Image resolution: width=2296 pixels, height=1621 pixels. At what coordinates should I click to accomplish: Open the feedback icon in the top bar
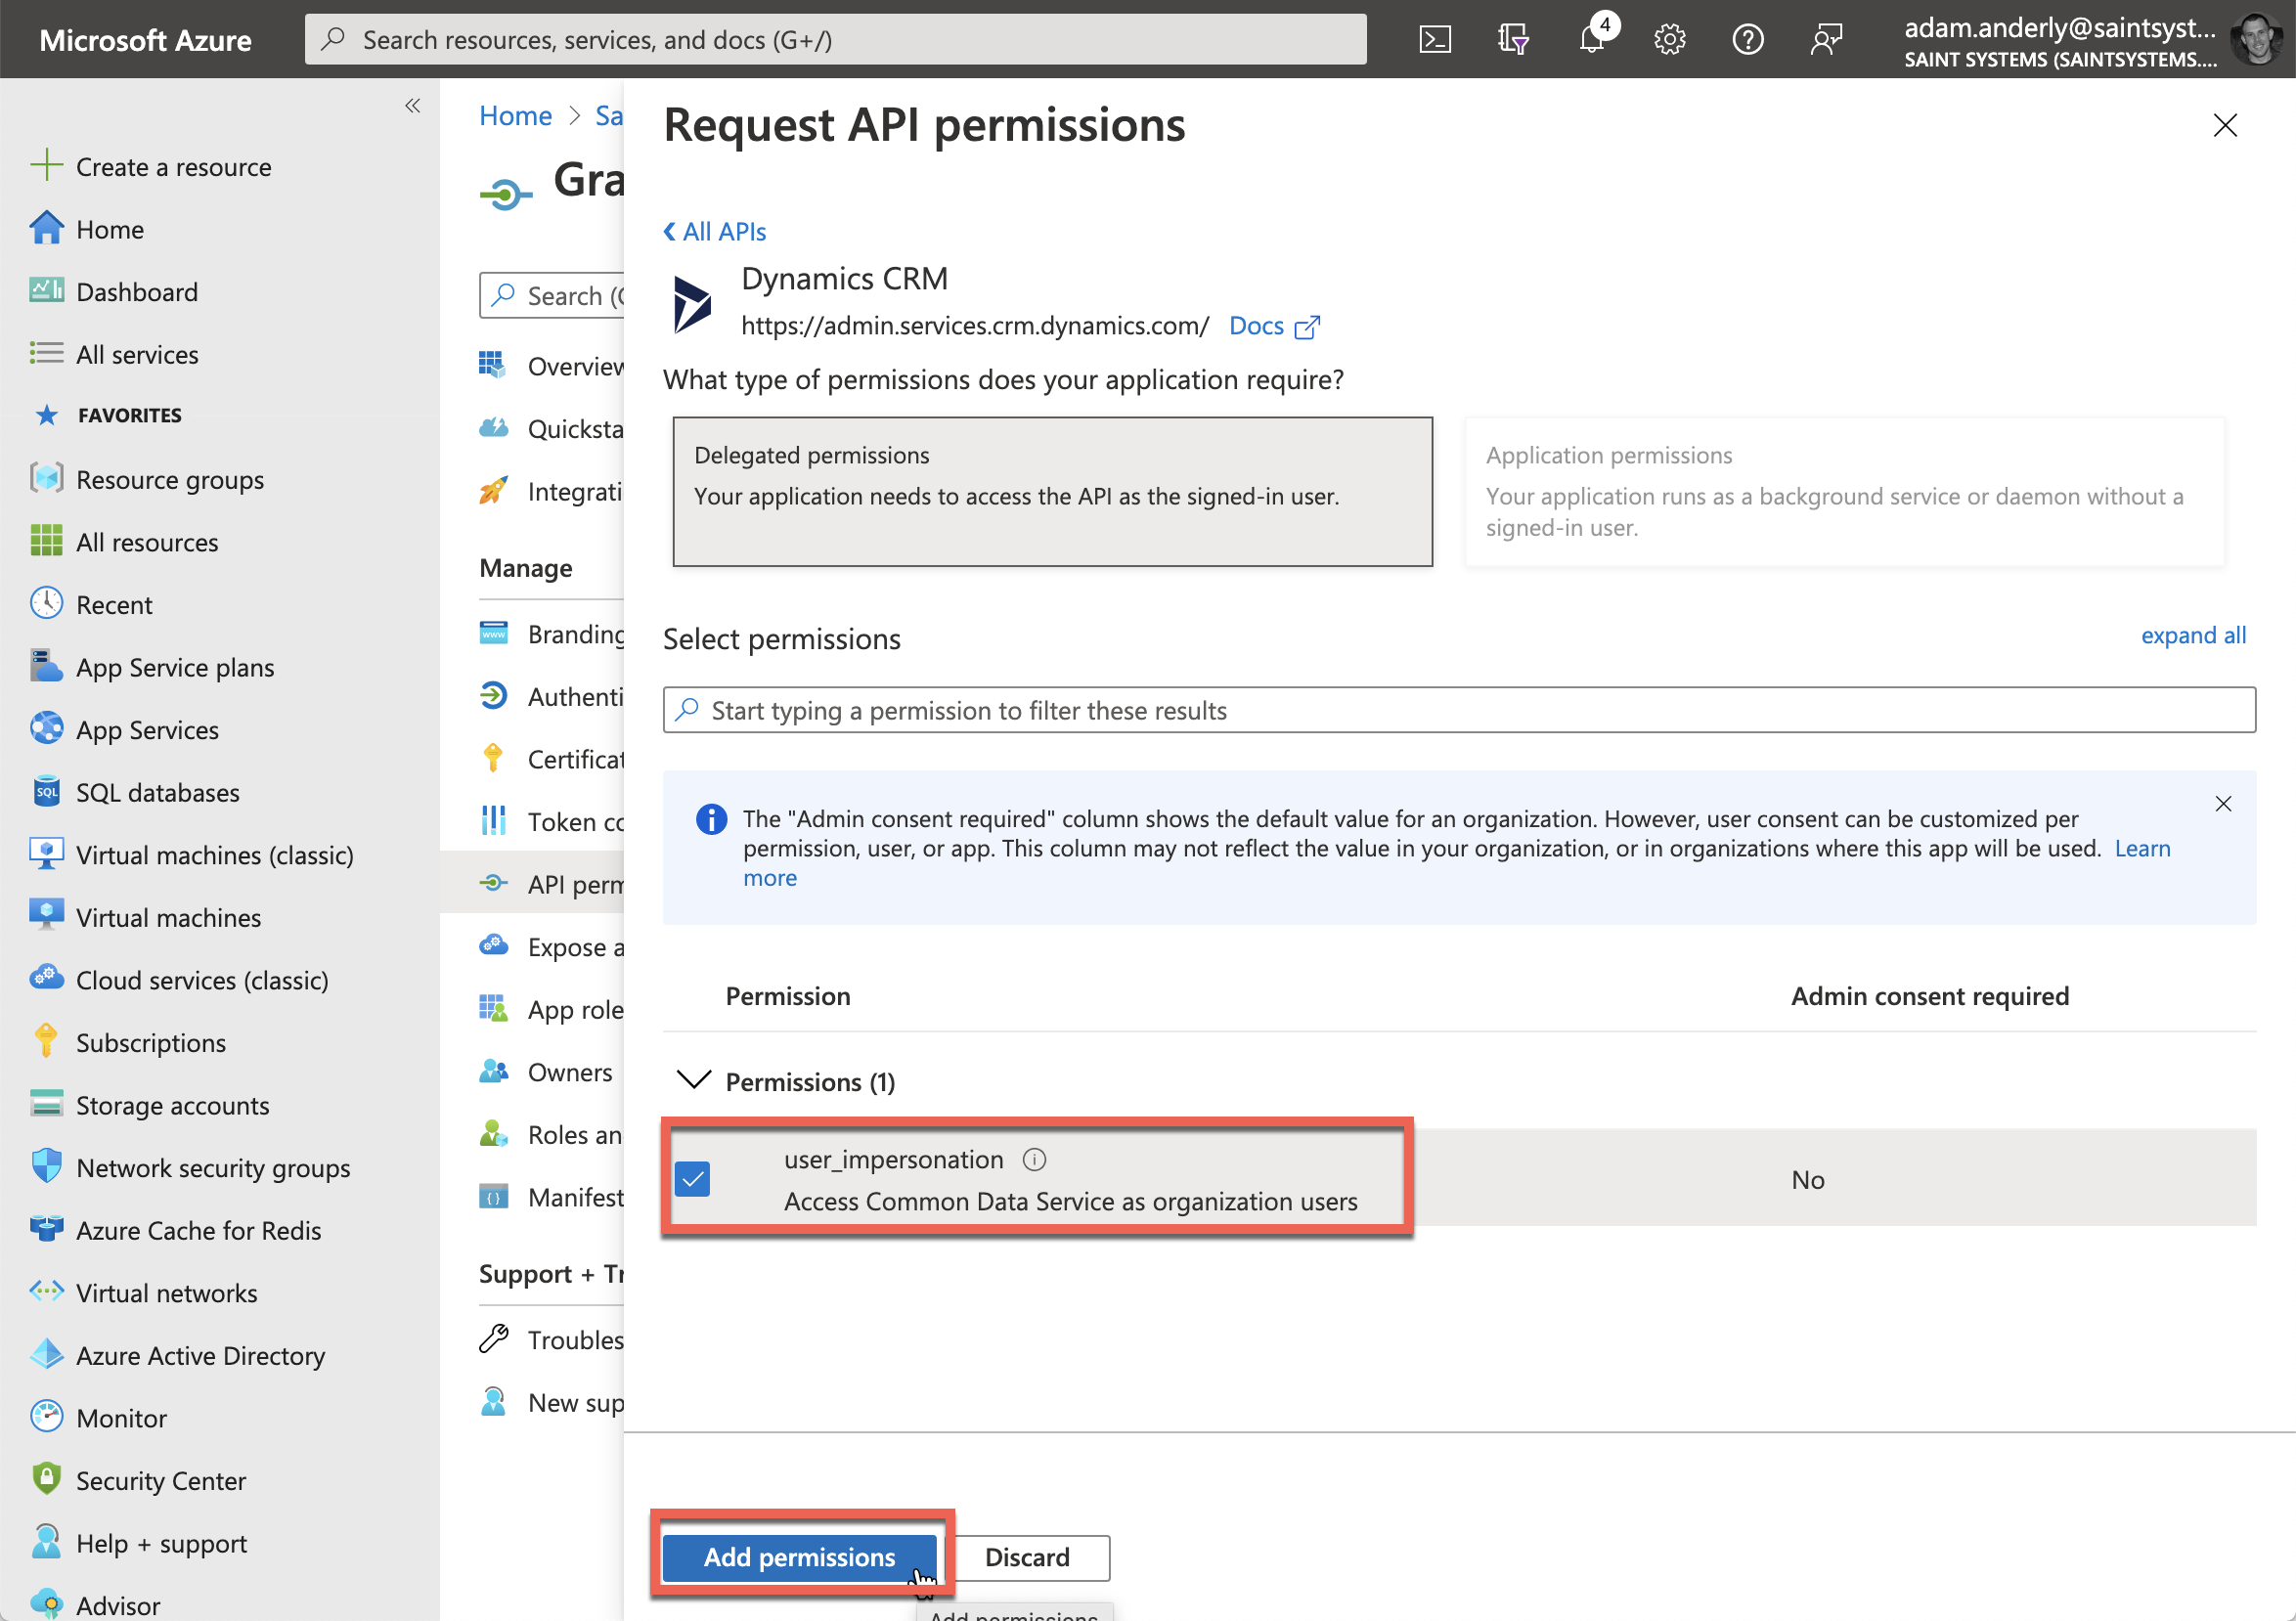[x=1826, y=39]
